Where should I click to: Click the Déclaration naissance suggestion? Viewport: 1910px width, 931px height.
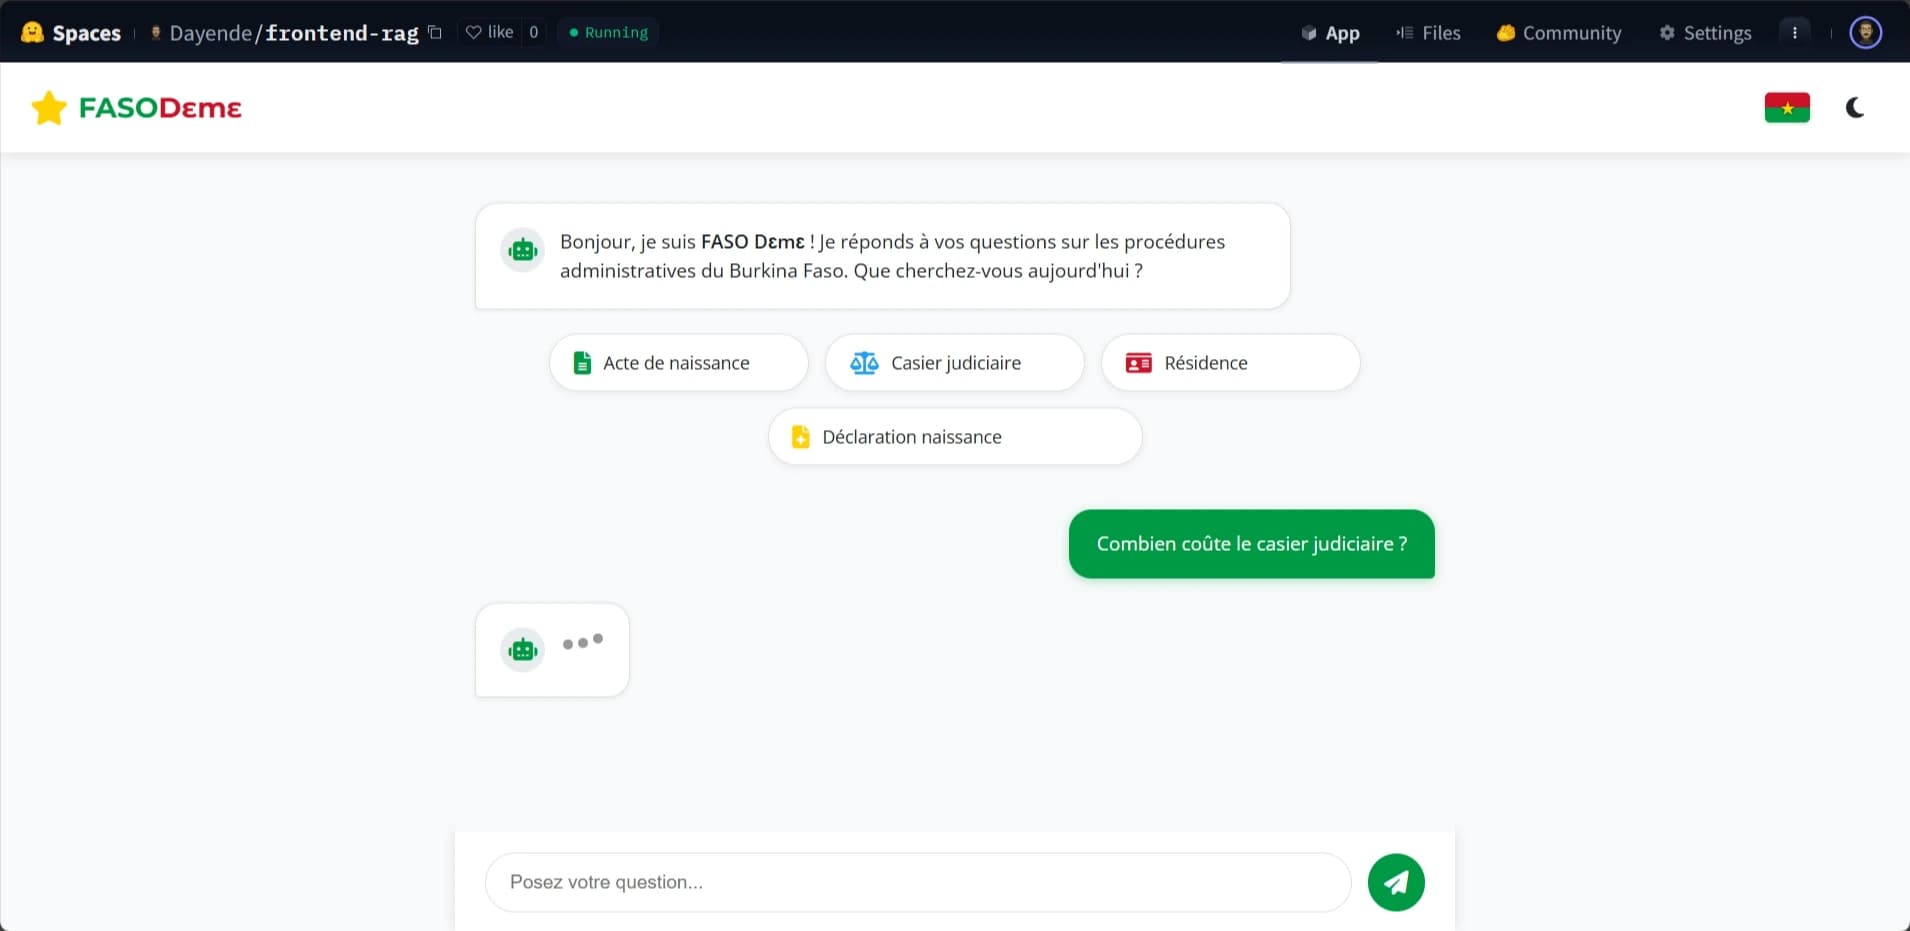954,437
